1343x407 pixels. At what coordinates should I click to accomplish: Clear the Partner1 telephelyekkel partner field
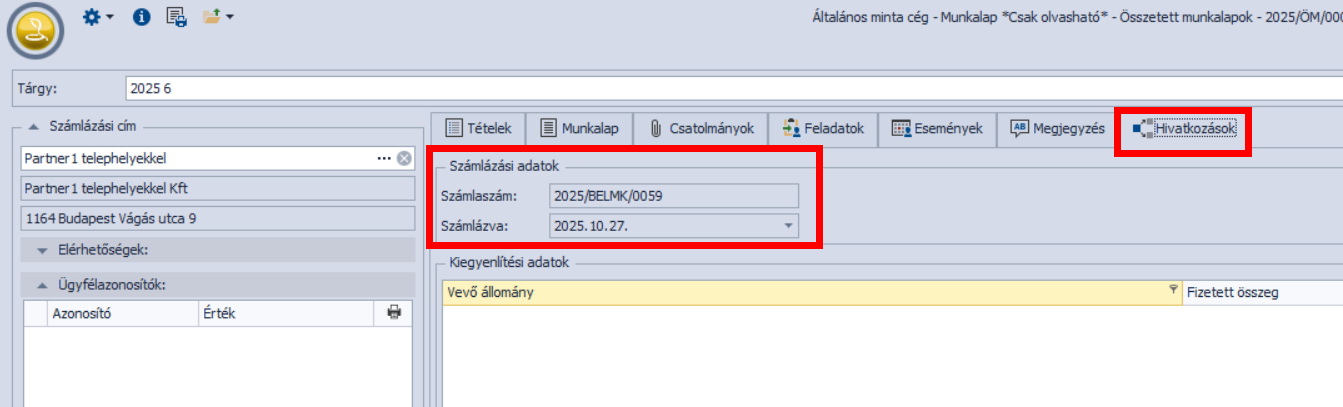click(x=403, y=158)
